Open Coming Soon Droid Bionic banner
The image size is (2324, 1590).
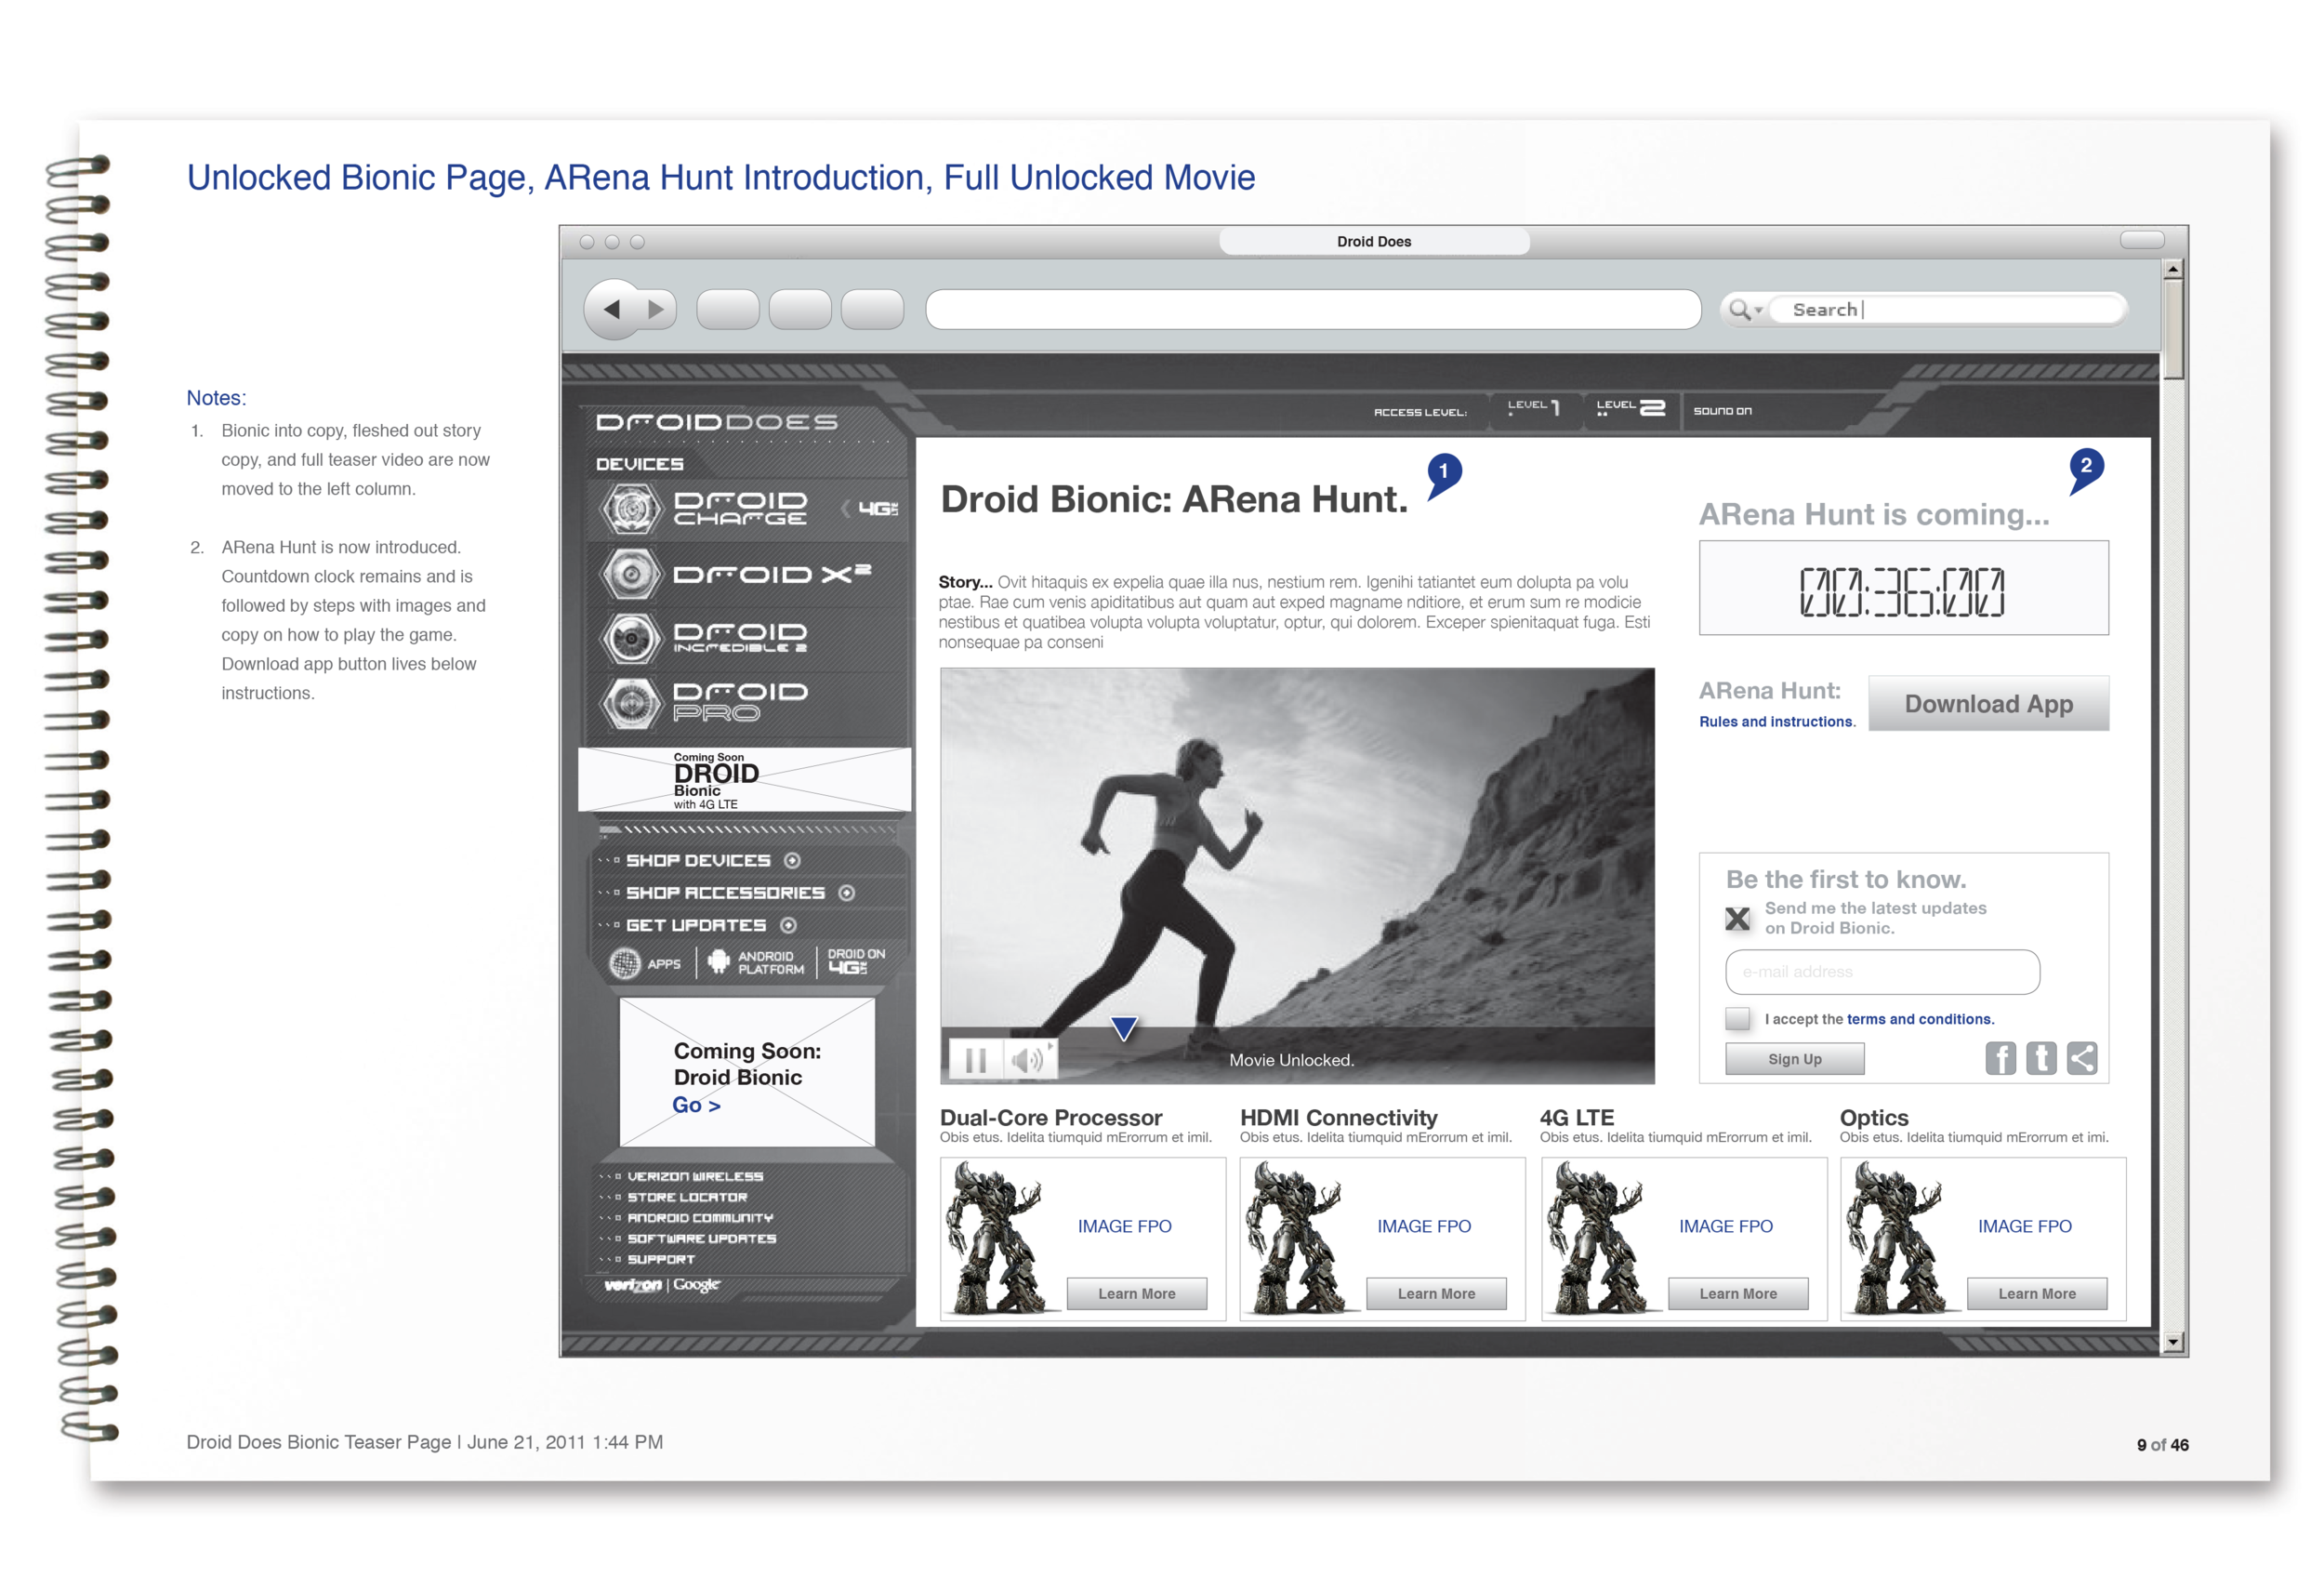coord(744,780)
